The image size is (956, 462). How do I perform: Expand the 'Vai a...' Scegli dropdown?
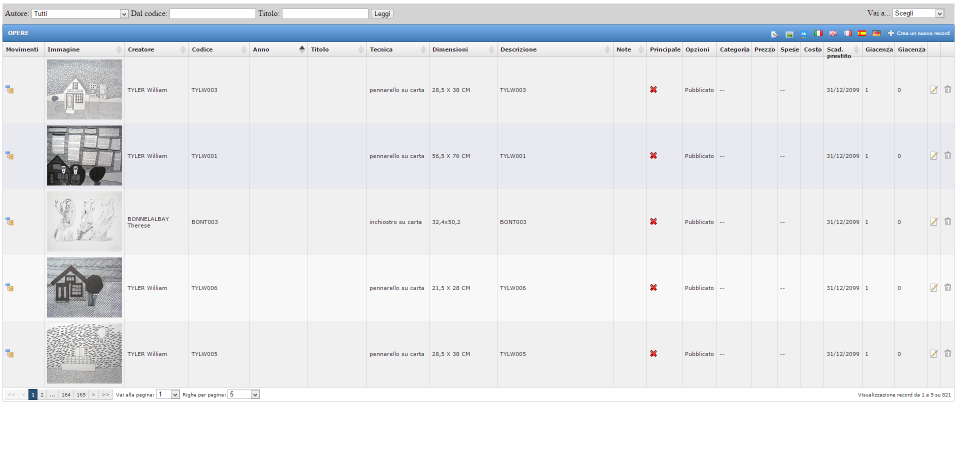point(918,14)
